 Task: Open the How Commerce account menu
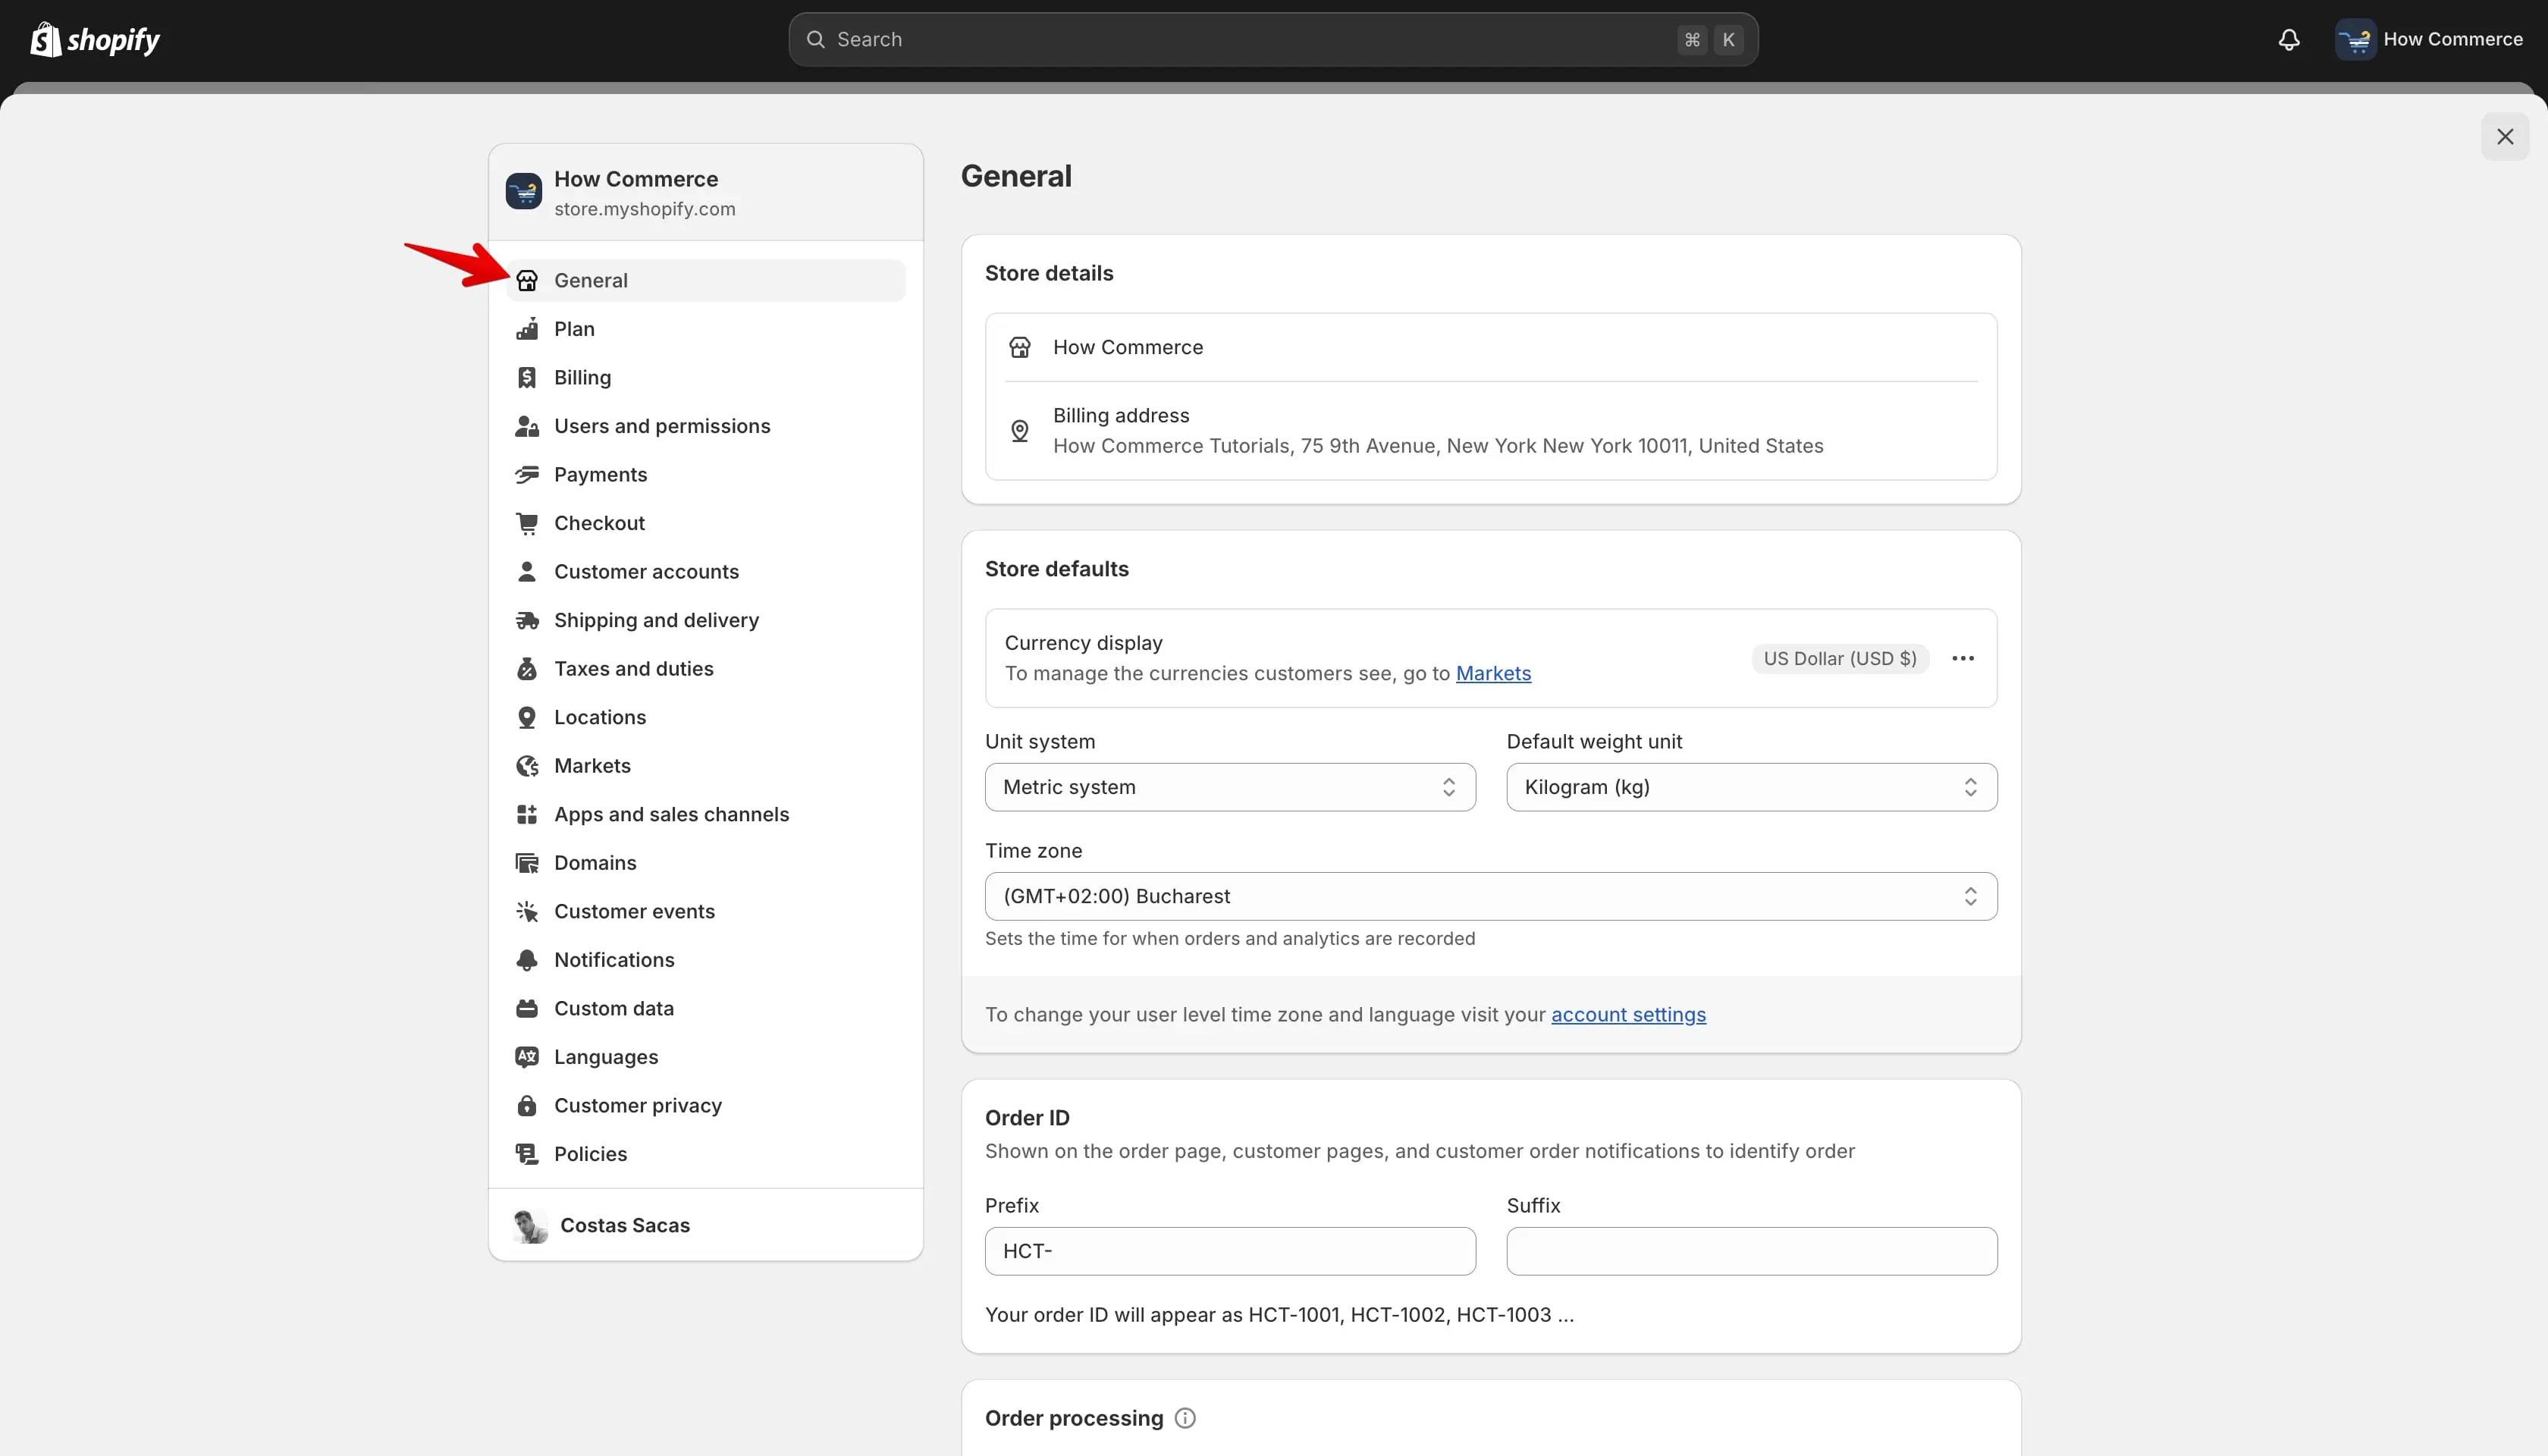tap(2429, 40)
